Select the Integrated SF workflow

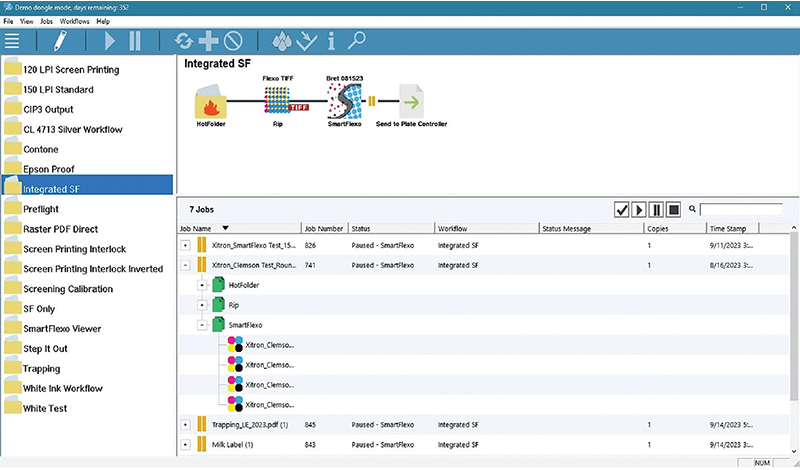(87, 185)
